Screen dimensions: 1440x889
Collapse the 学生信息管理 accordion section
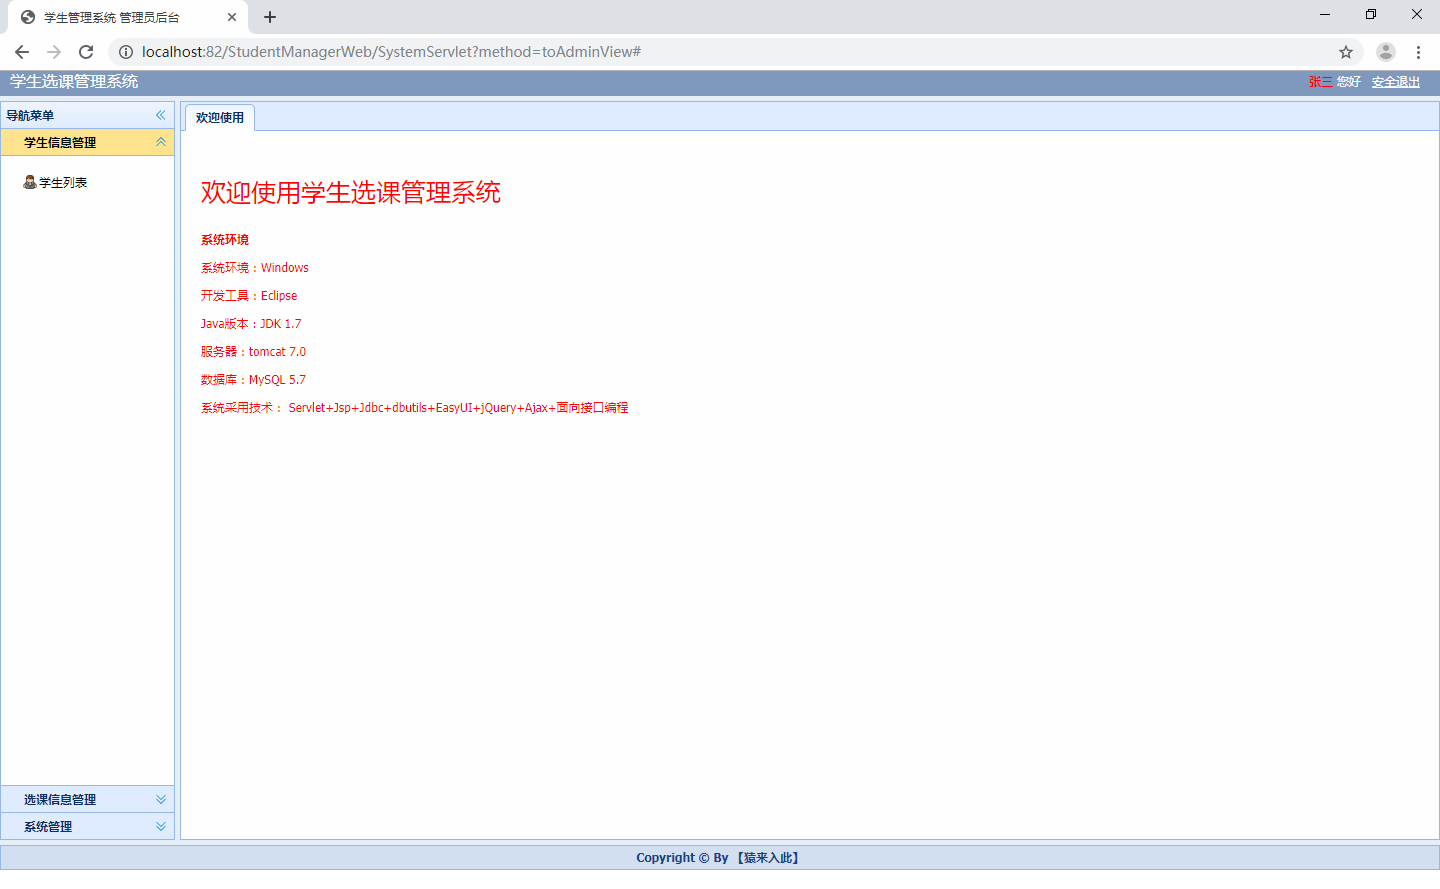[x=160, y=142]
